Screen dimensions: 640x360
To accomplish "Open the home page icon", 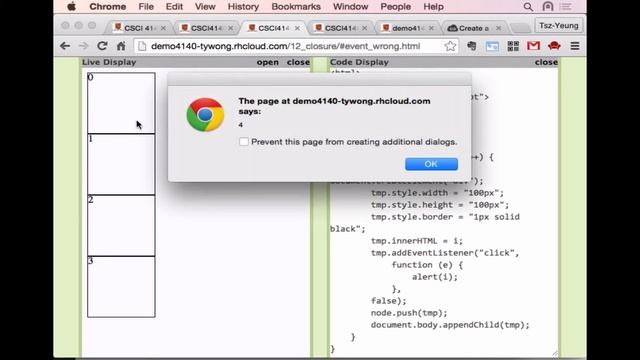I will 121,46.
